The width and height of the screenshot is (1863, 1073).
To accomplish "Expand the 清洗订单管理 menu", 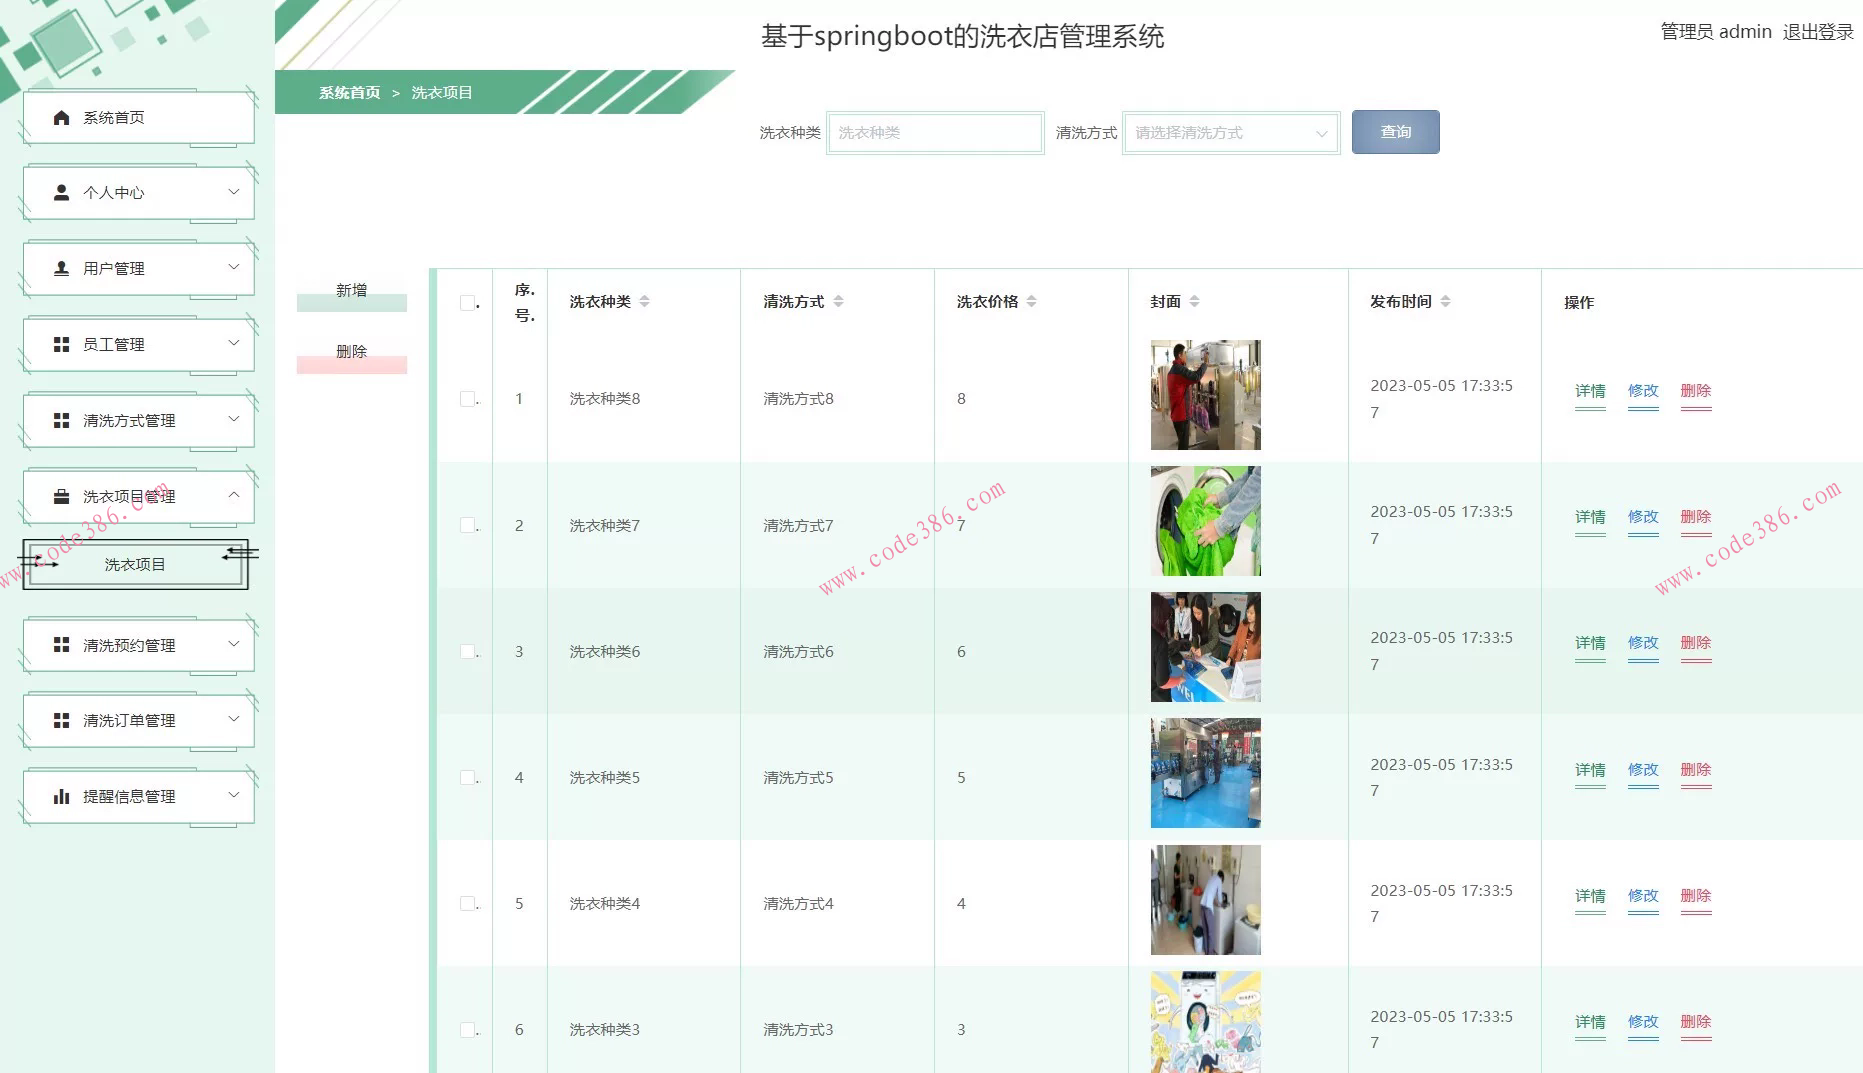I will 236,719.
